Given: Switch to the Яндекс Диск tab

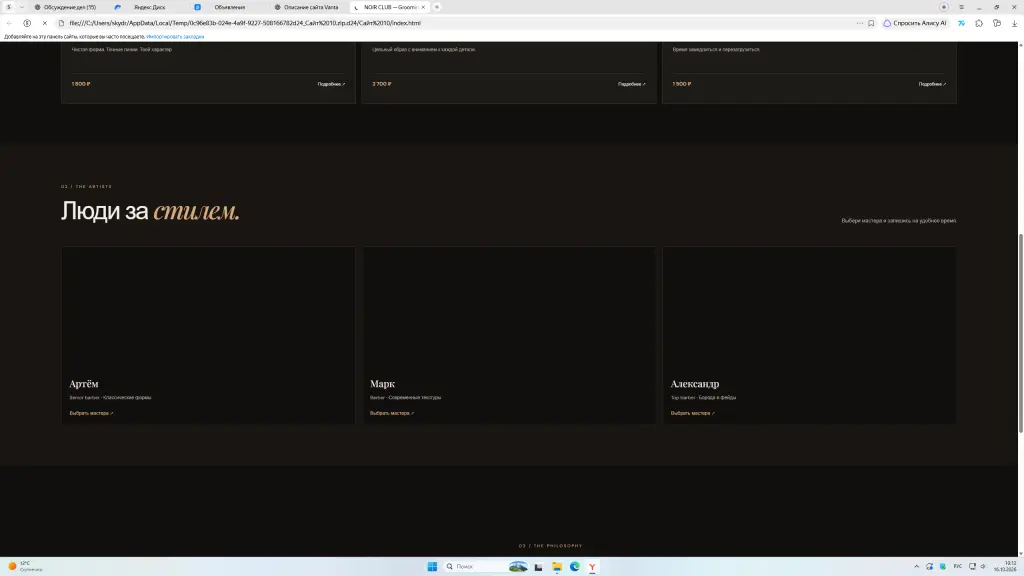Looking at the screenshot, I should (x=149, y=7).
